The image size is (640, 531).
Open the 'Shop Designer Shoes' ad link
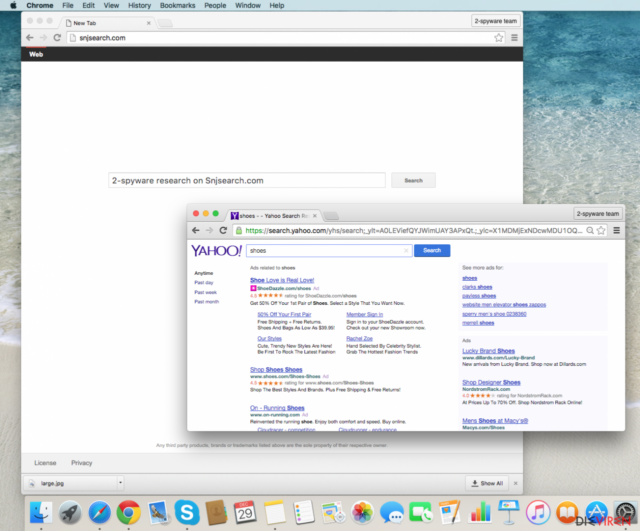coord(491,382)
